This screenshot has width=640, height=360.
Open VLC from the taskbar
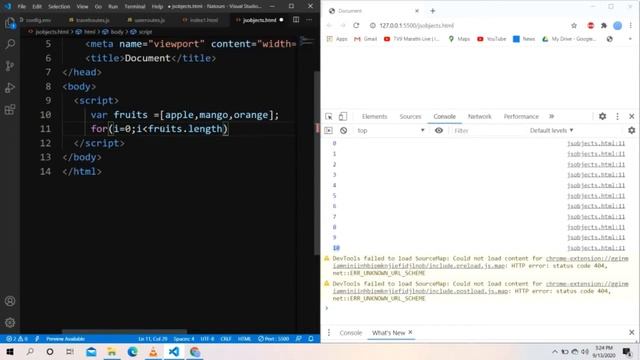(153, 351)
